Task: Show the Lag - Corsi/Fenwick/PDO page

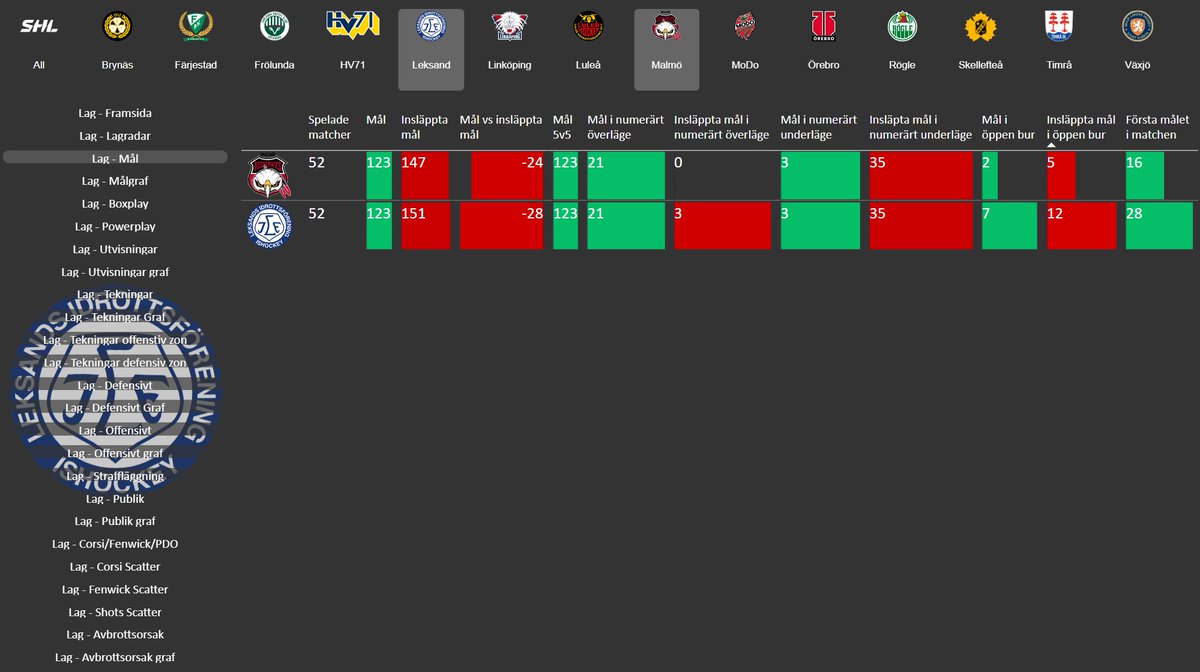Action: [115, 544]
